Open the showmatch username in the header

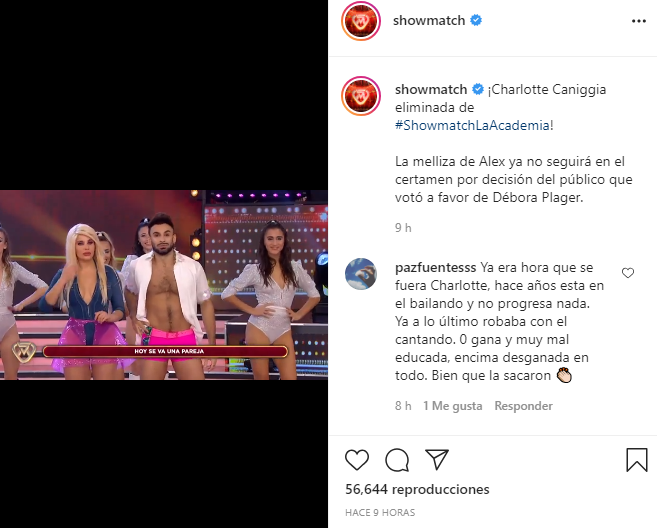coord(429,20)
